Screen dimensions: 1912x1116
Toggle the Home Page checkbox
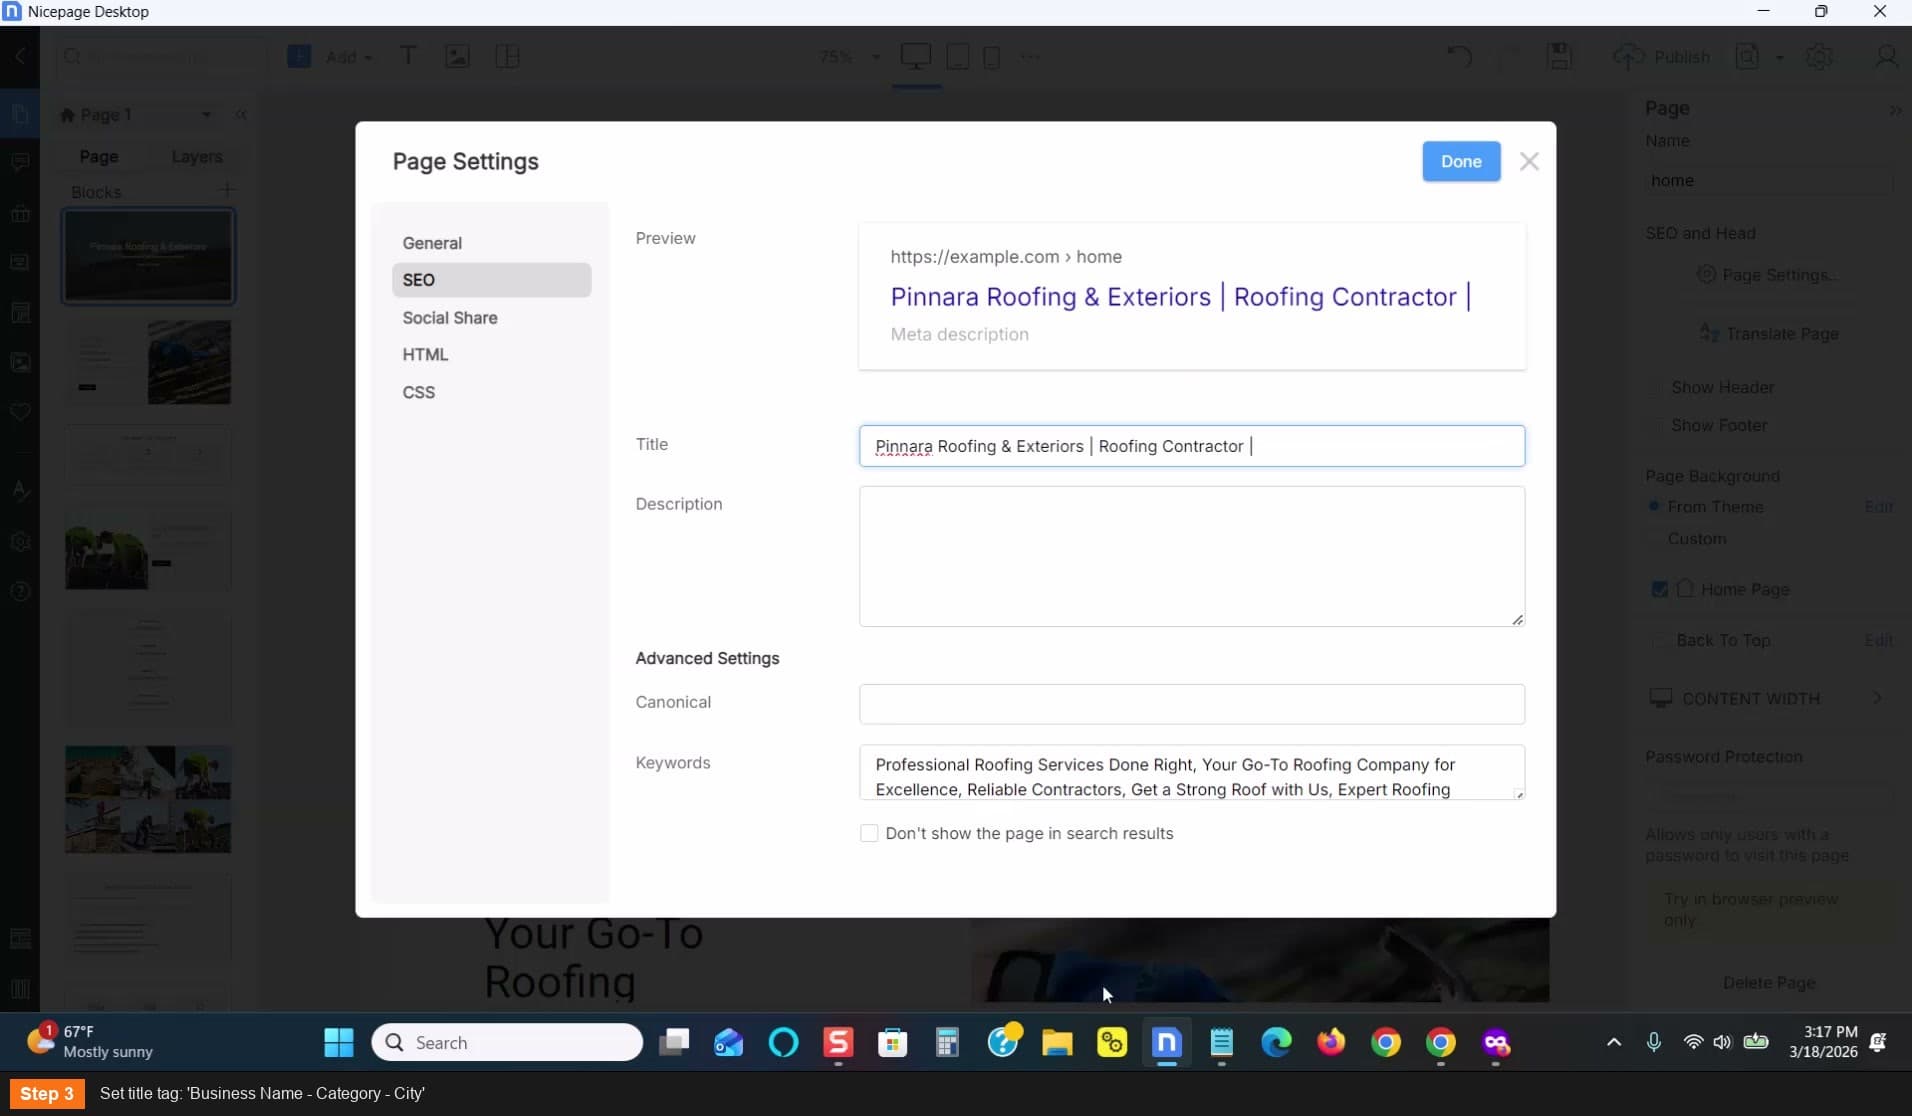[x=1660, y=590]
